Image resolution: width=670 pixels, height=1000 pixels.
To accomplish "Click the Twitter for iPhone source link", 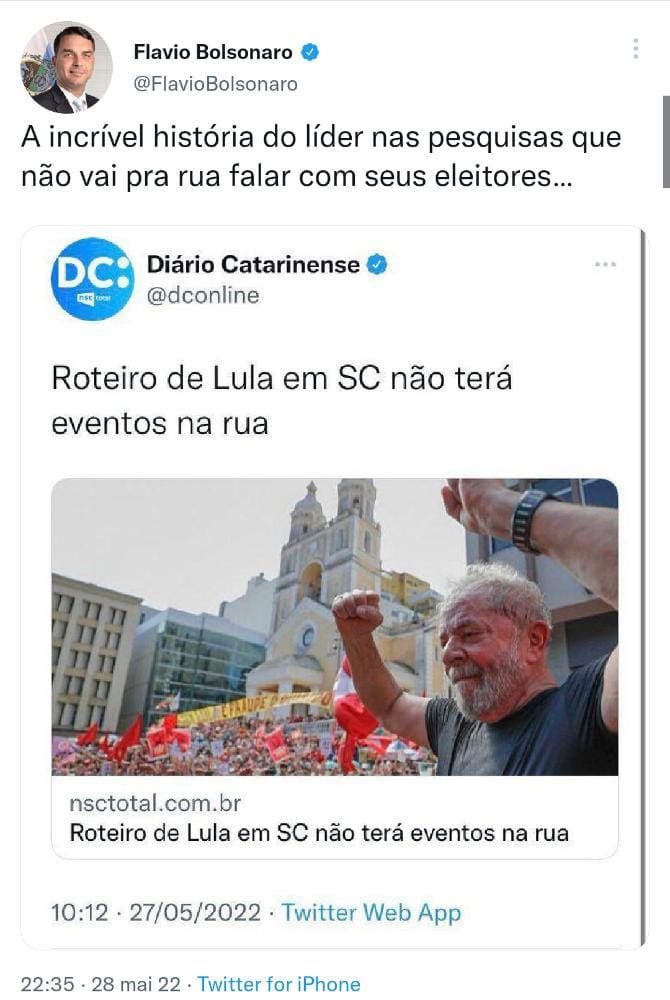I will click(x=279, y=984).
